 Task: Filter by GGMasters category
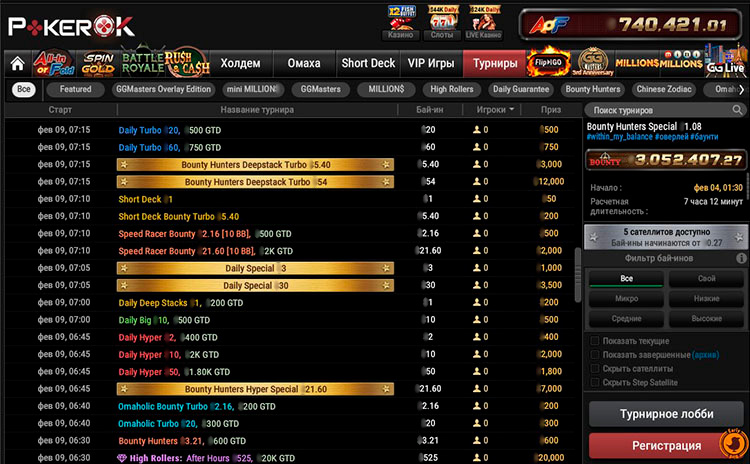pos(320,89)
